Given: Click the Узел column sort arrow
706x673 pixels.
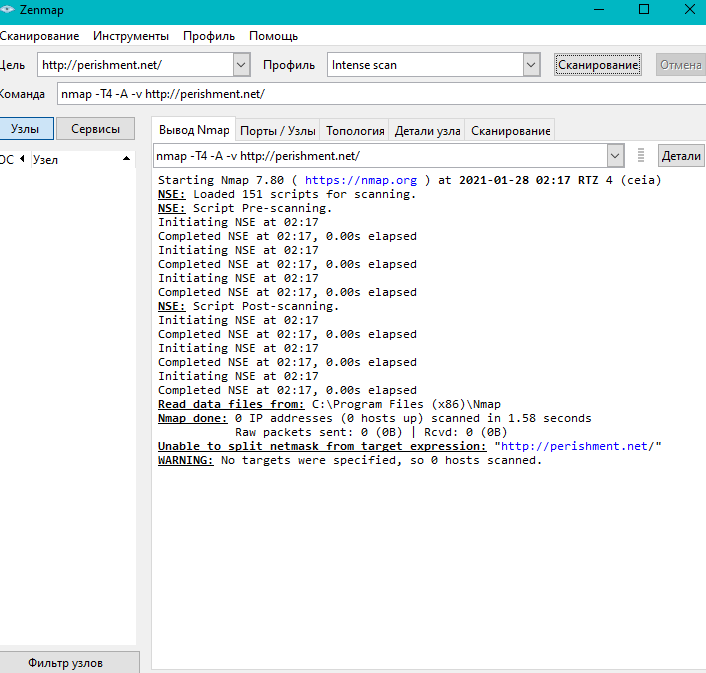Looking at the screenshot, I should [127, 158].
